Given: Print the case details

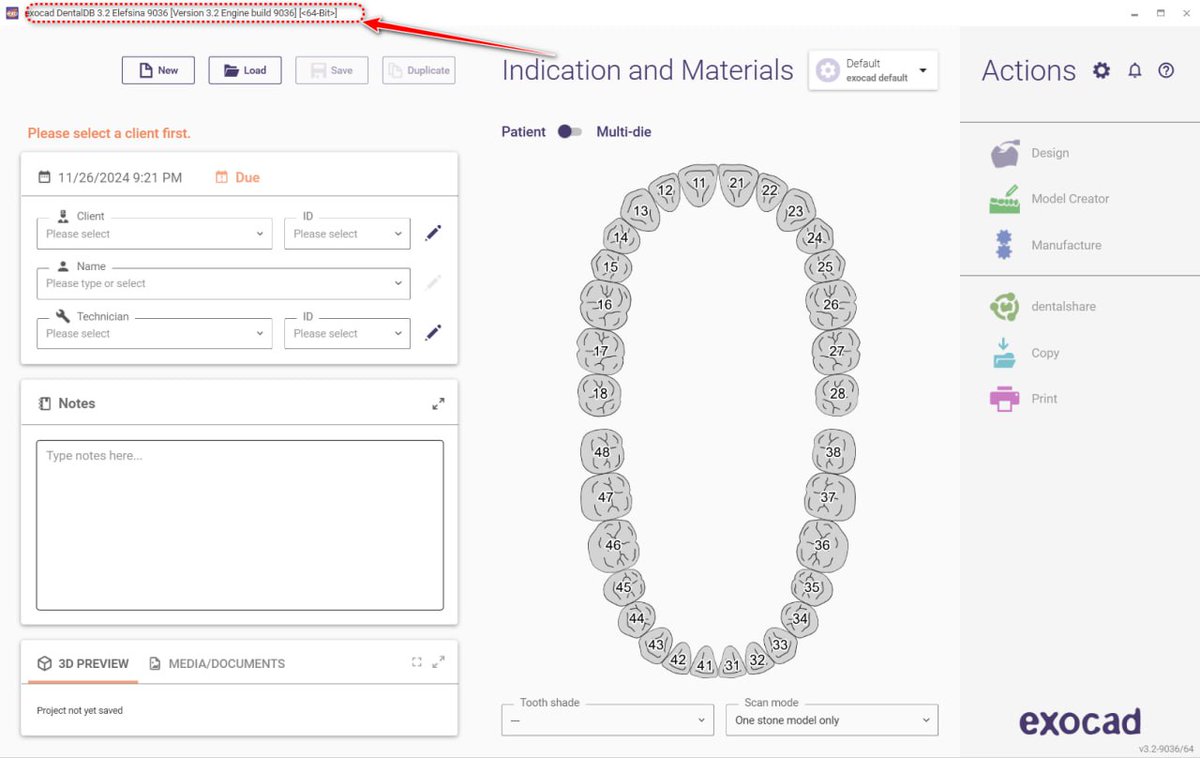Looking at the screenshot, I should [x=1044, y=398].
